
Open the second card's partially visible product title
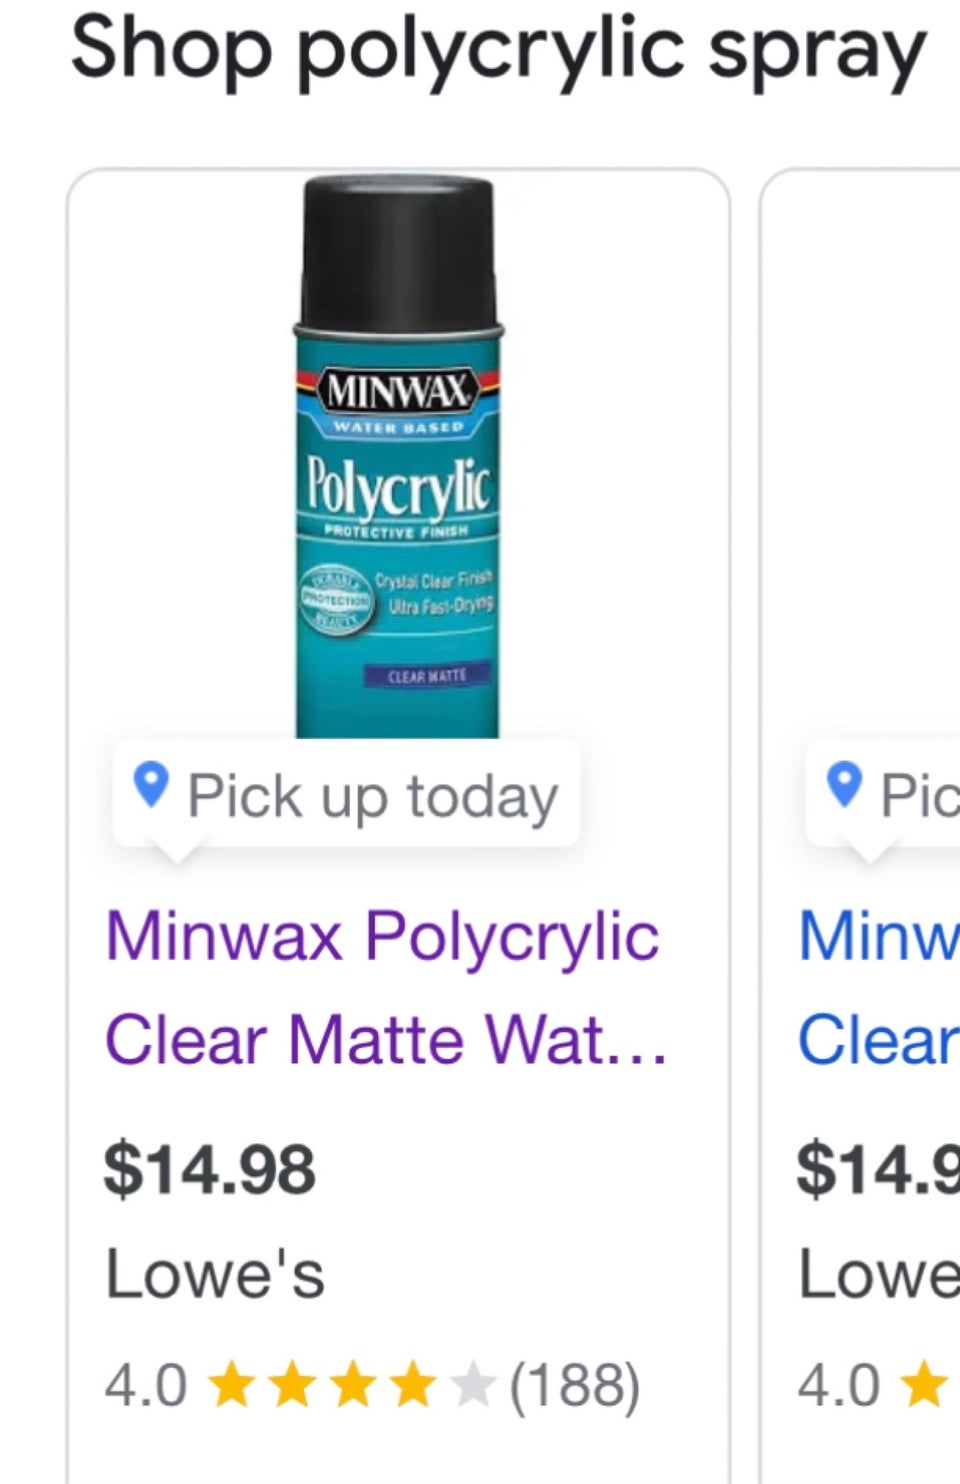878,988
